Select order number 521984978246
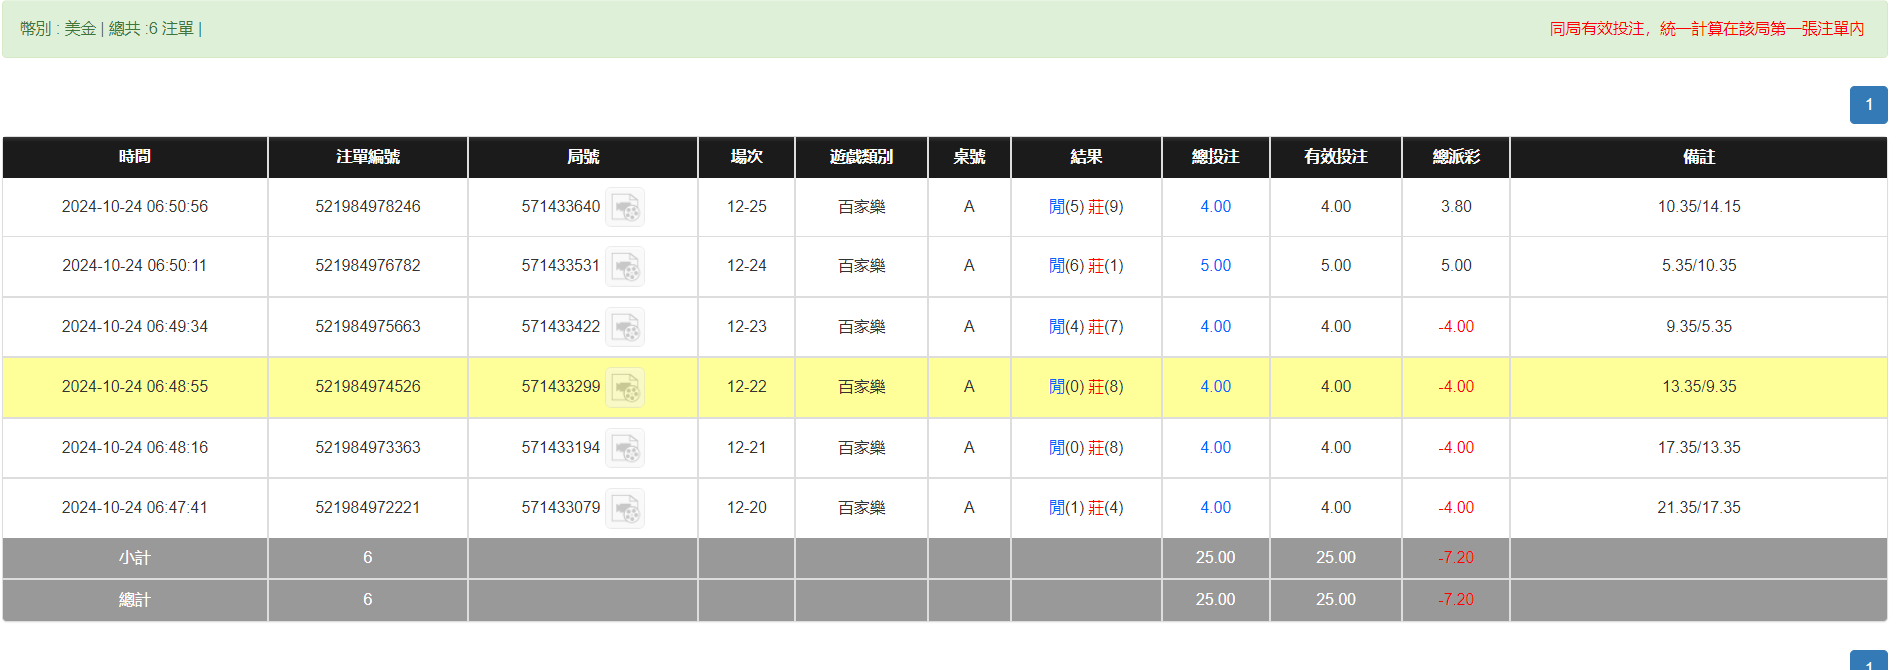 368,207
